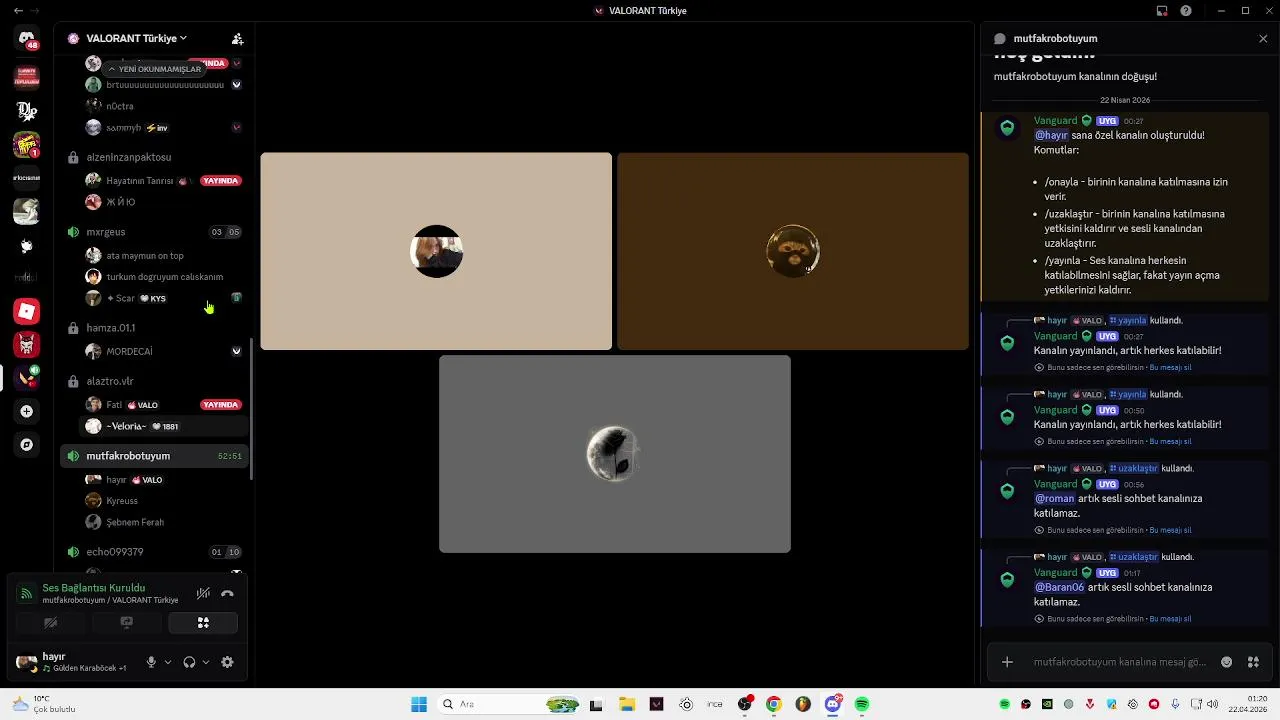This screenshot has width=1280, height=720.
Task: Open the microphone input options arrow
Action: click(x=167, y=662)
